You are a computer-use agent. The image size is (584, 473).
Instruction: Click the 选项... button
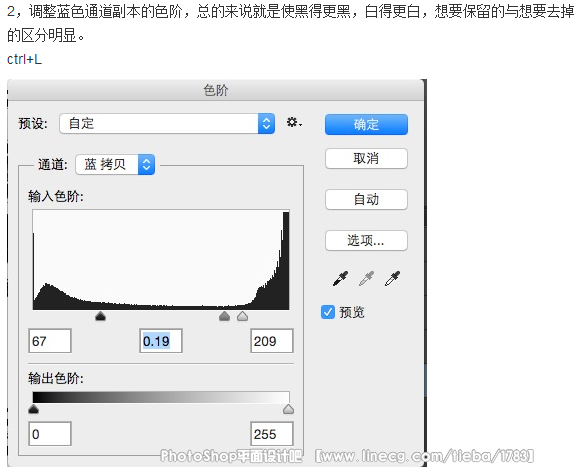[366, 241]
